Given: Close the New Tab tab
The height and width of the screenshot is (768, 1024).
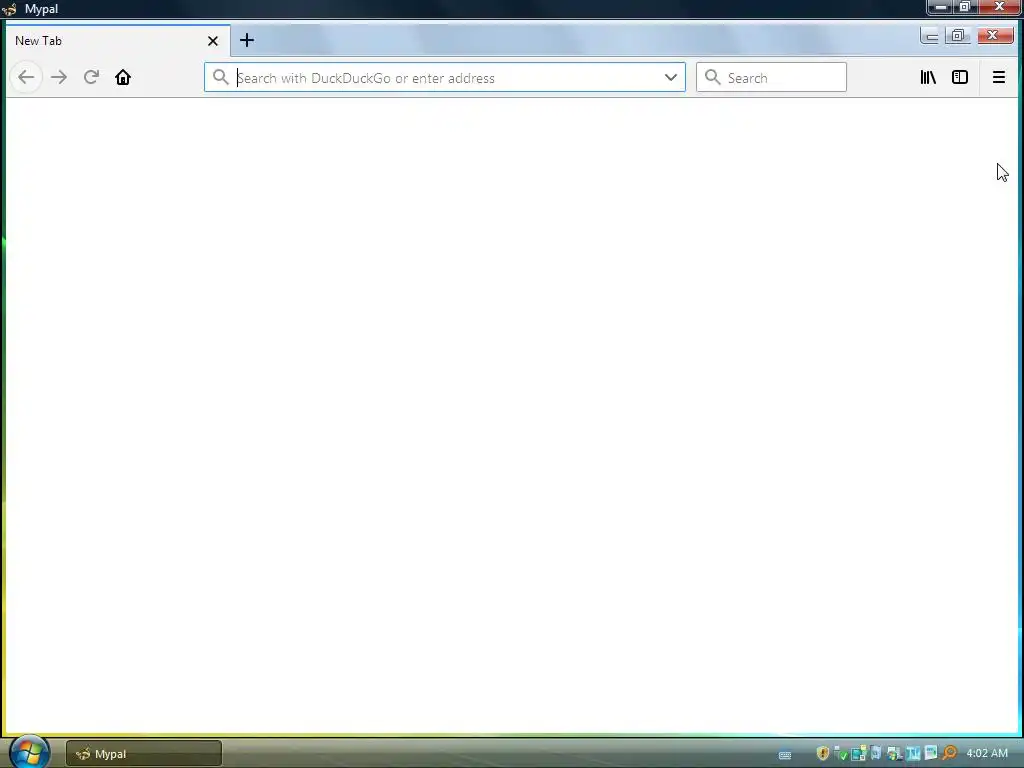Looking at the screenshot, I should pos(213,41).
